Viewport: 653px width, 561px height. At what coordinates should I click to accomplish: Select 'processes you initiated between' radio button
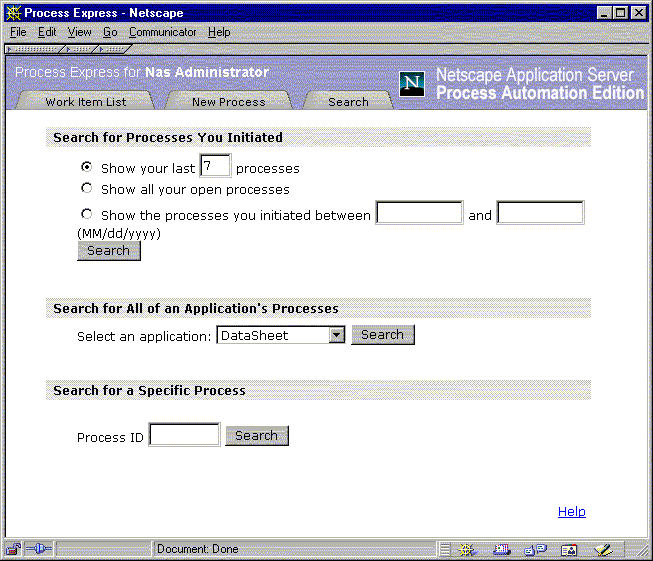click(87, 214)
